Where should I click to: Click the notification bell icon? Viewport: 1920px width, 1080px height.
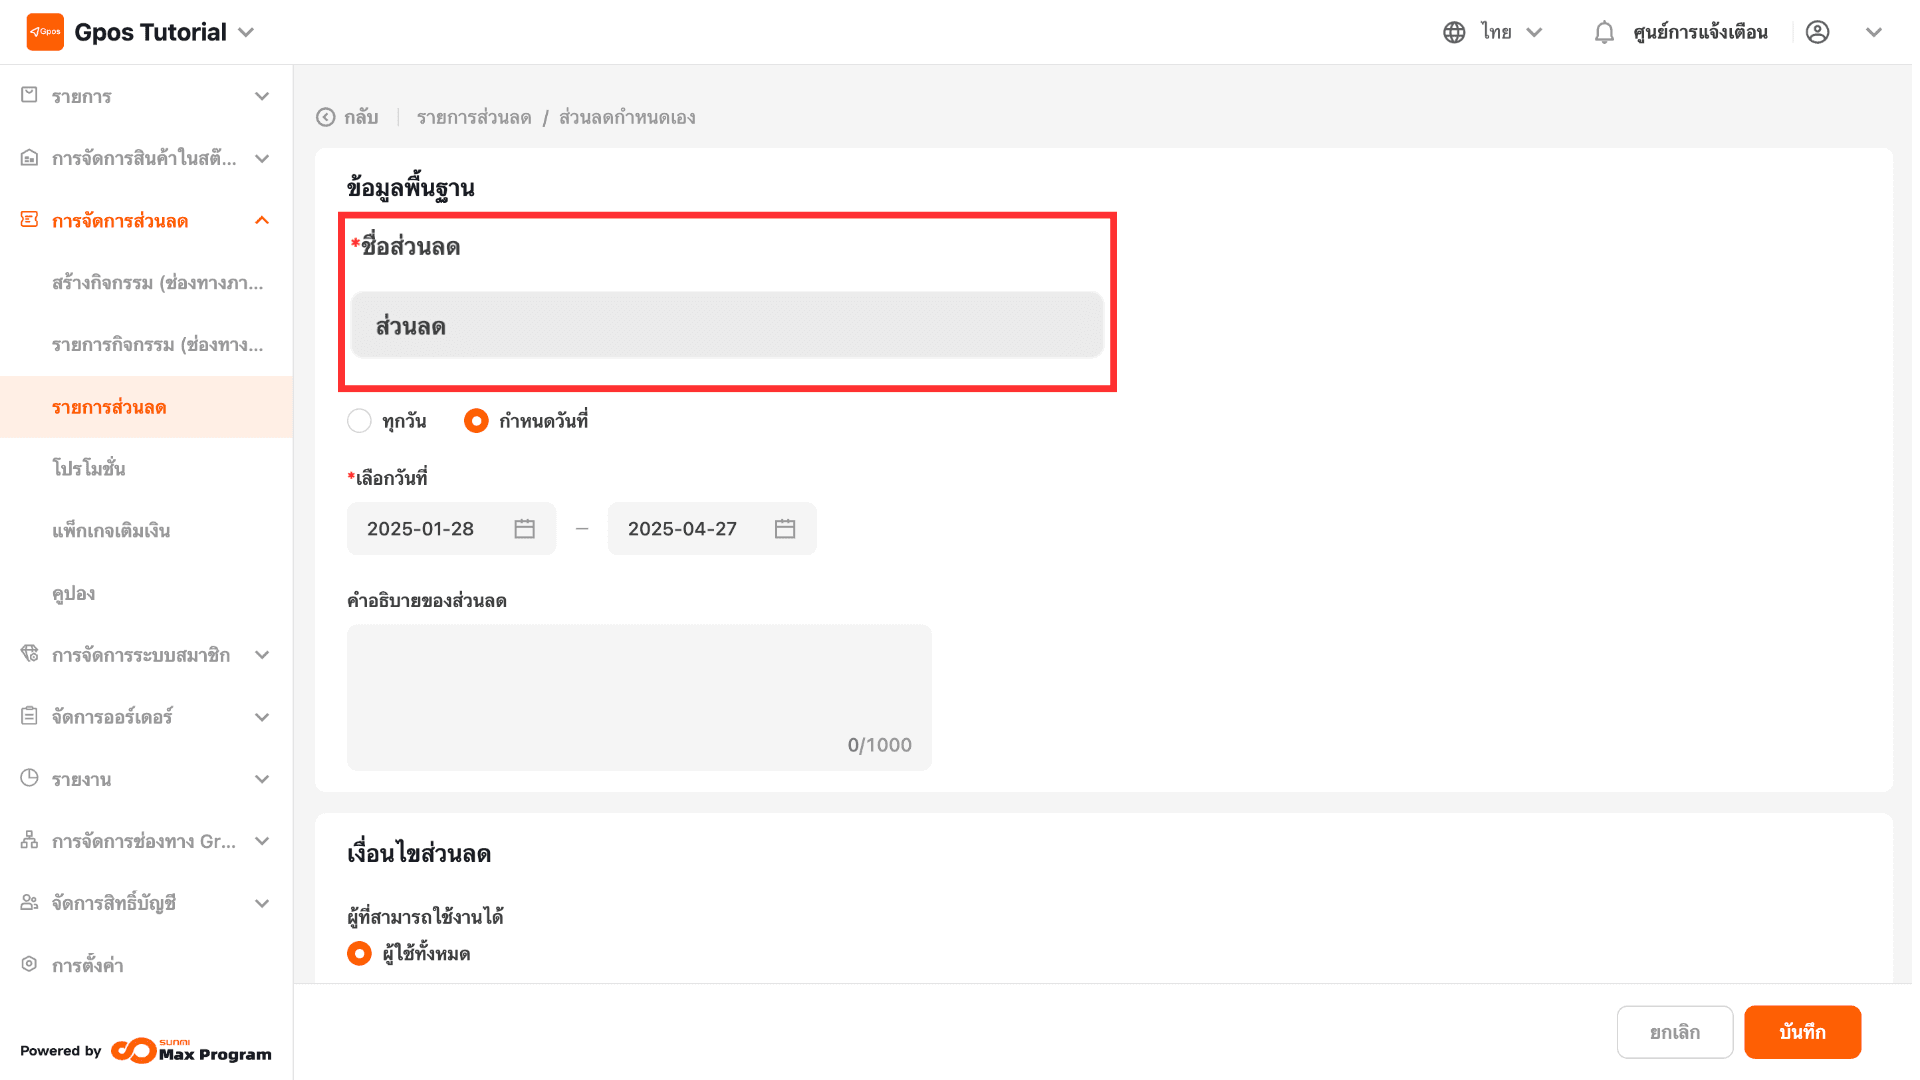coord(1604,32)
